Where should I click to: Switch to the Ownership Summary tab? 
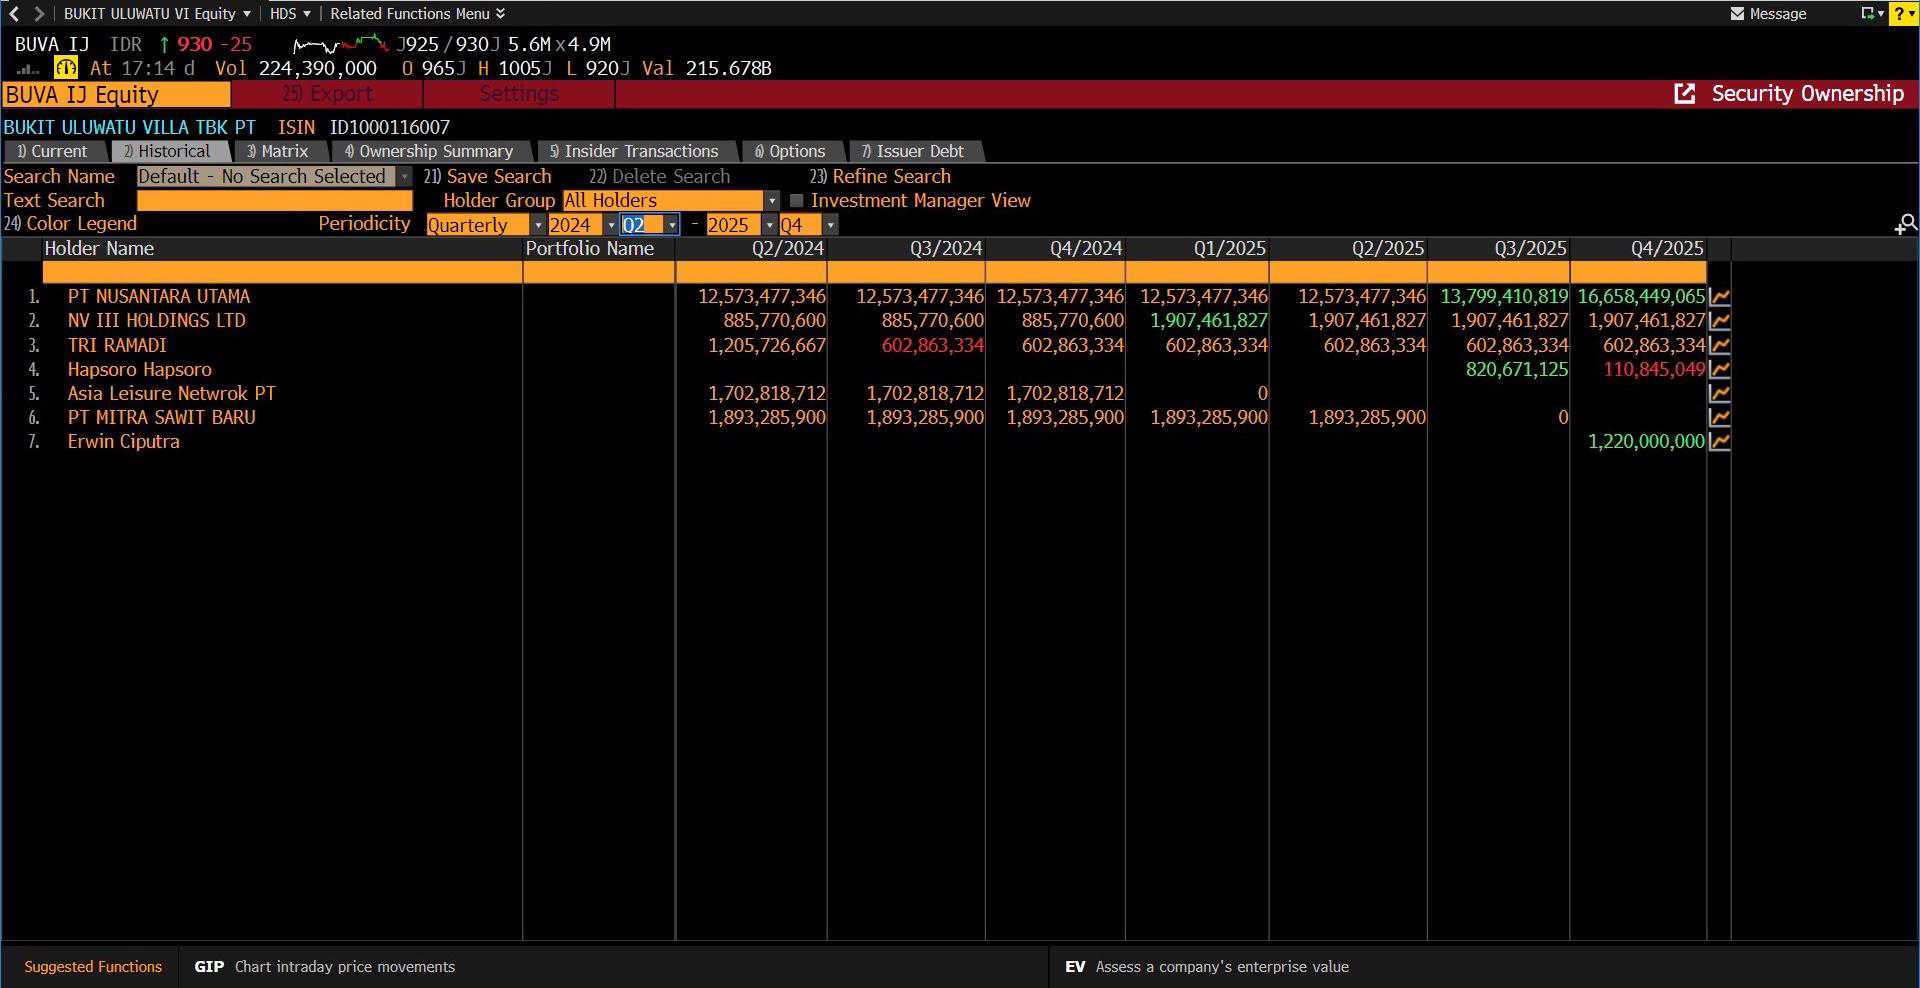(x=428, y=152)
